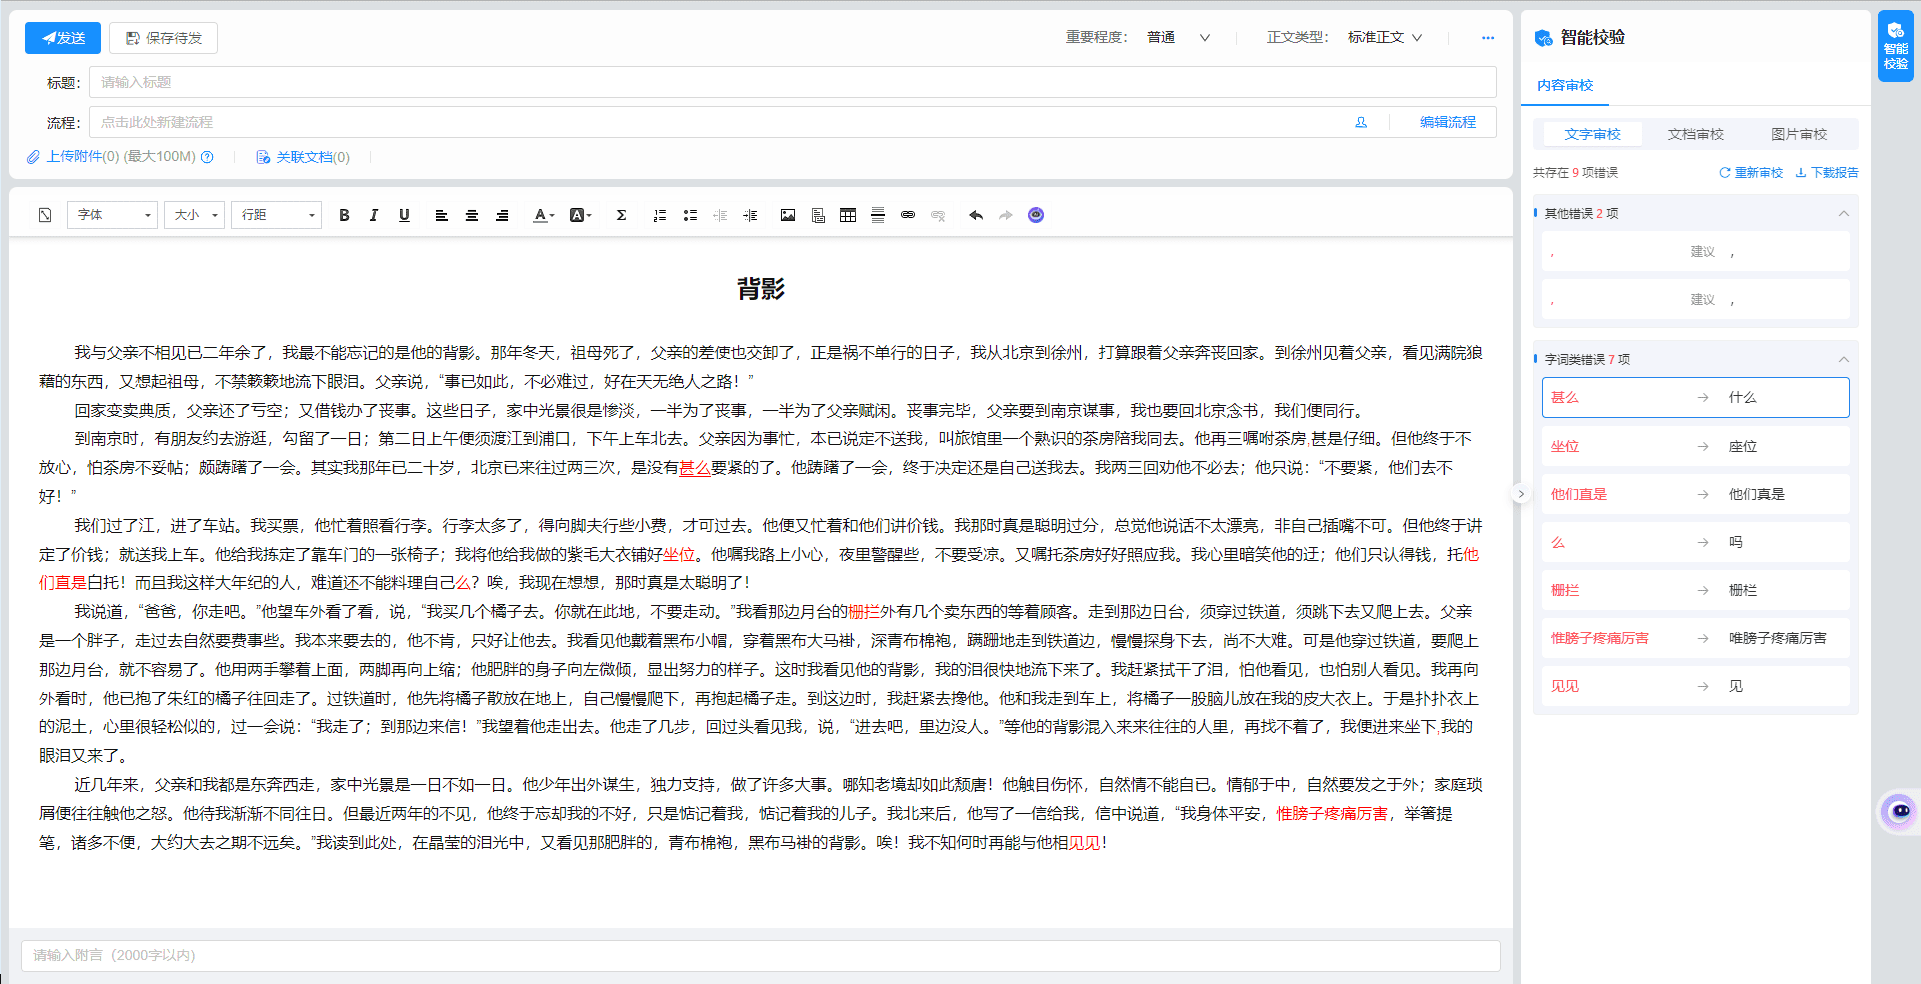This screenshot has height=984, width=1921.
Task: Click the 发送 send button
Action: [63, 38]
